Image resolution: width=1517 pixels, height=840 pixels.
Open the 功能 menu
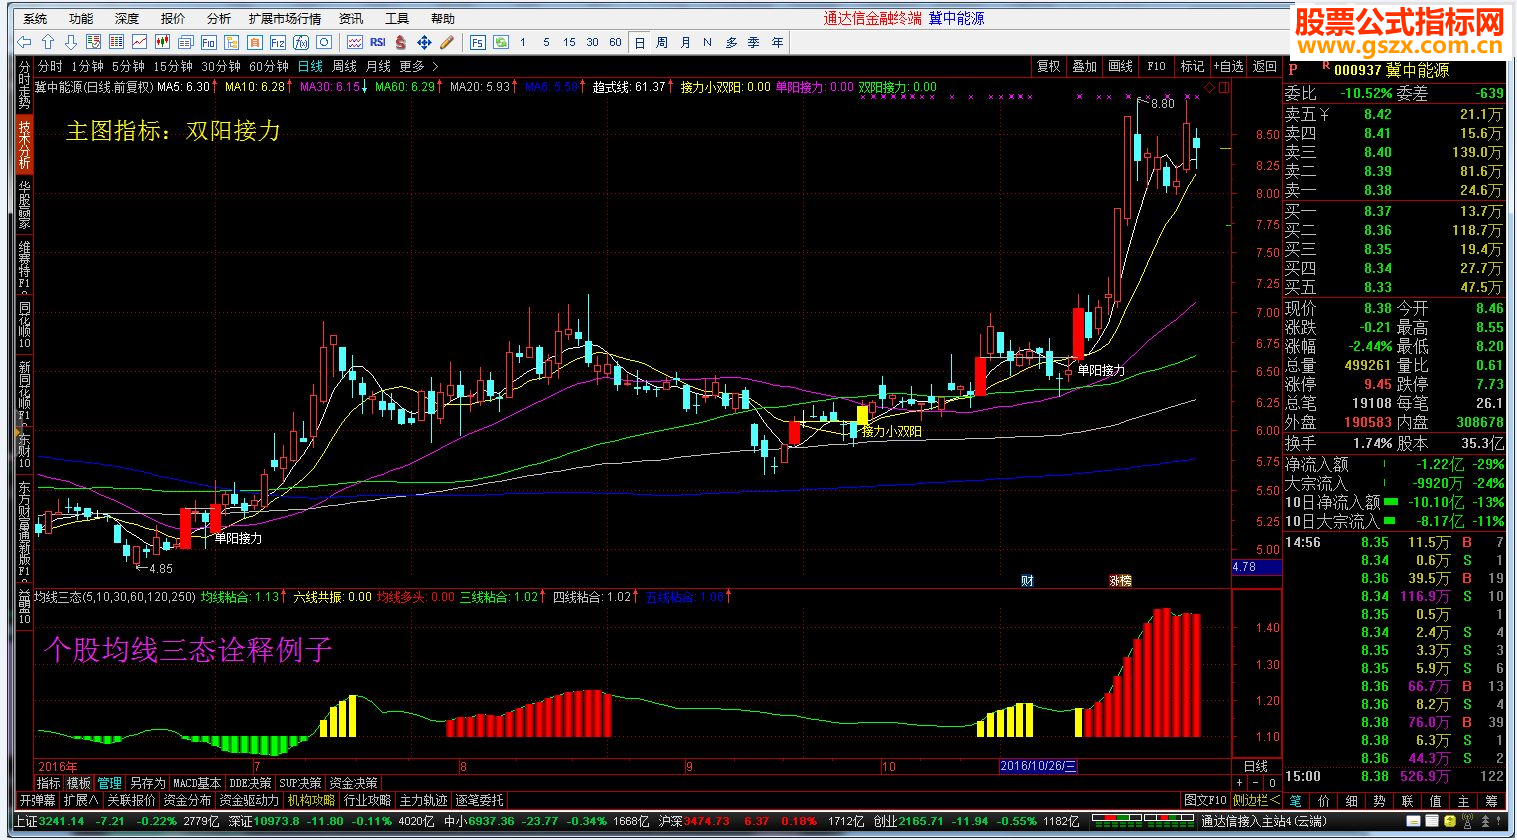tap(81, 18)
